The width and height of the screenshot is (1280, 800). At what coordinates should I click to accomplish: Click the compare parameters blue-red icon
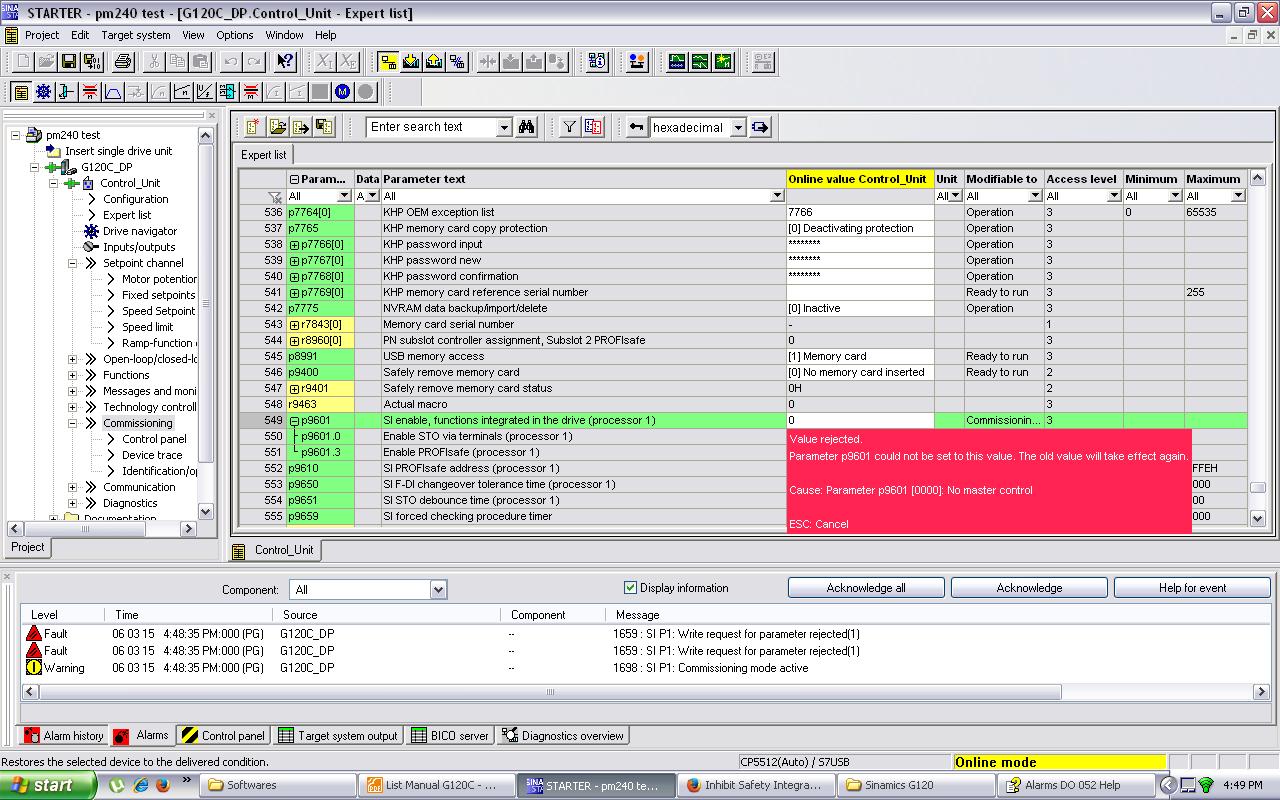coord(593,127)
